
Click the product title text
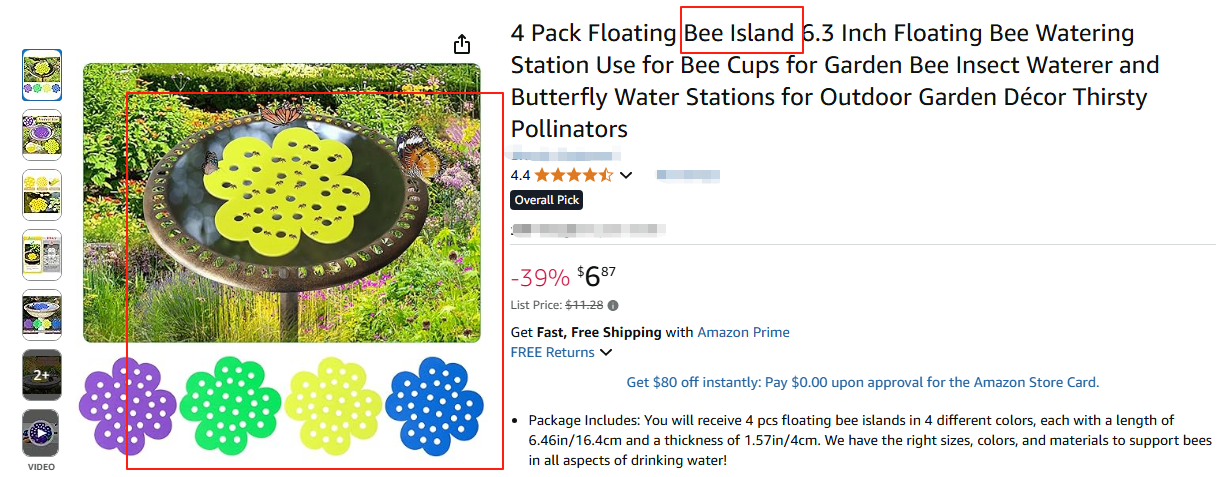click(x=834, y=81)
